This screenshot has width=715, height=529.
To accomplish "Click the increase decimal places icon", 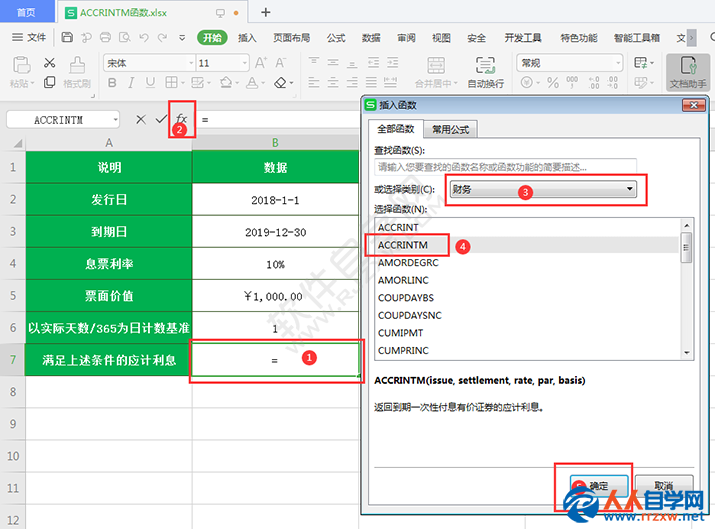I will coord(594,83).
